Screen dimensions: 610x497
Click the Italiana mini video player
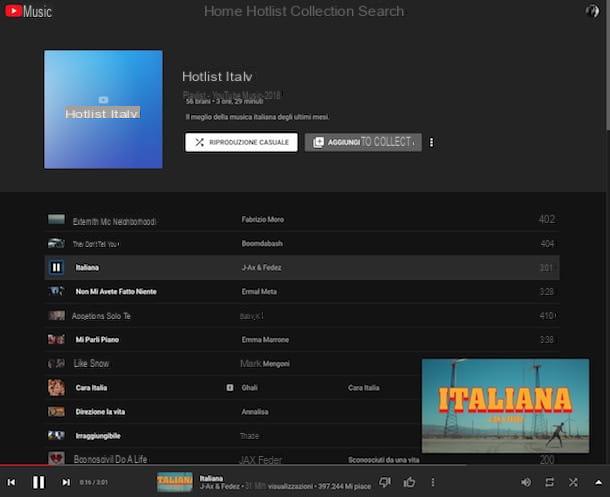point(505,406)
